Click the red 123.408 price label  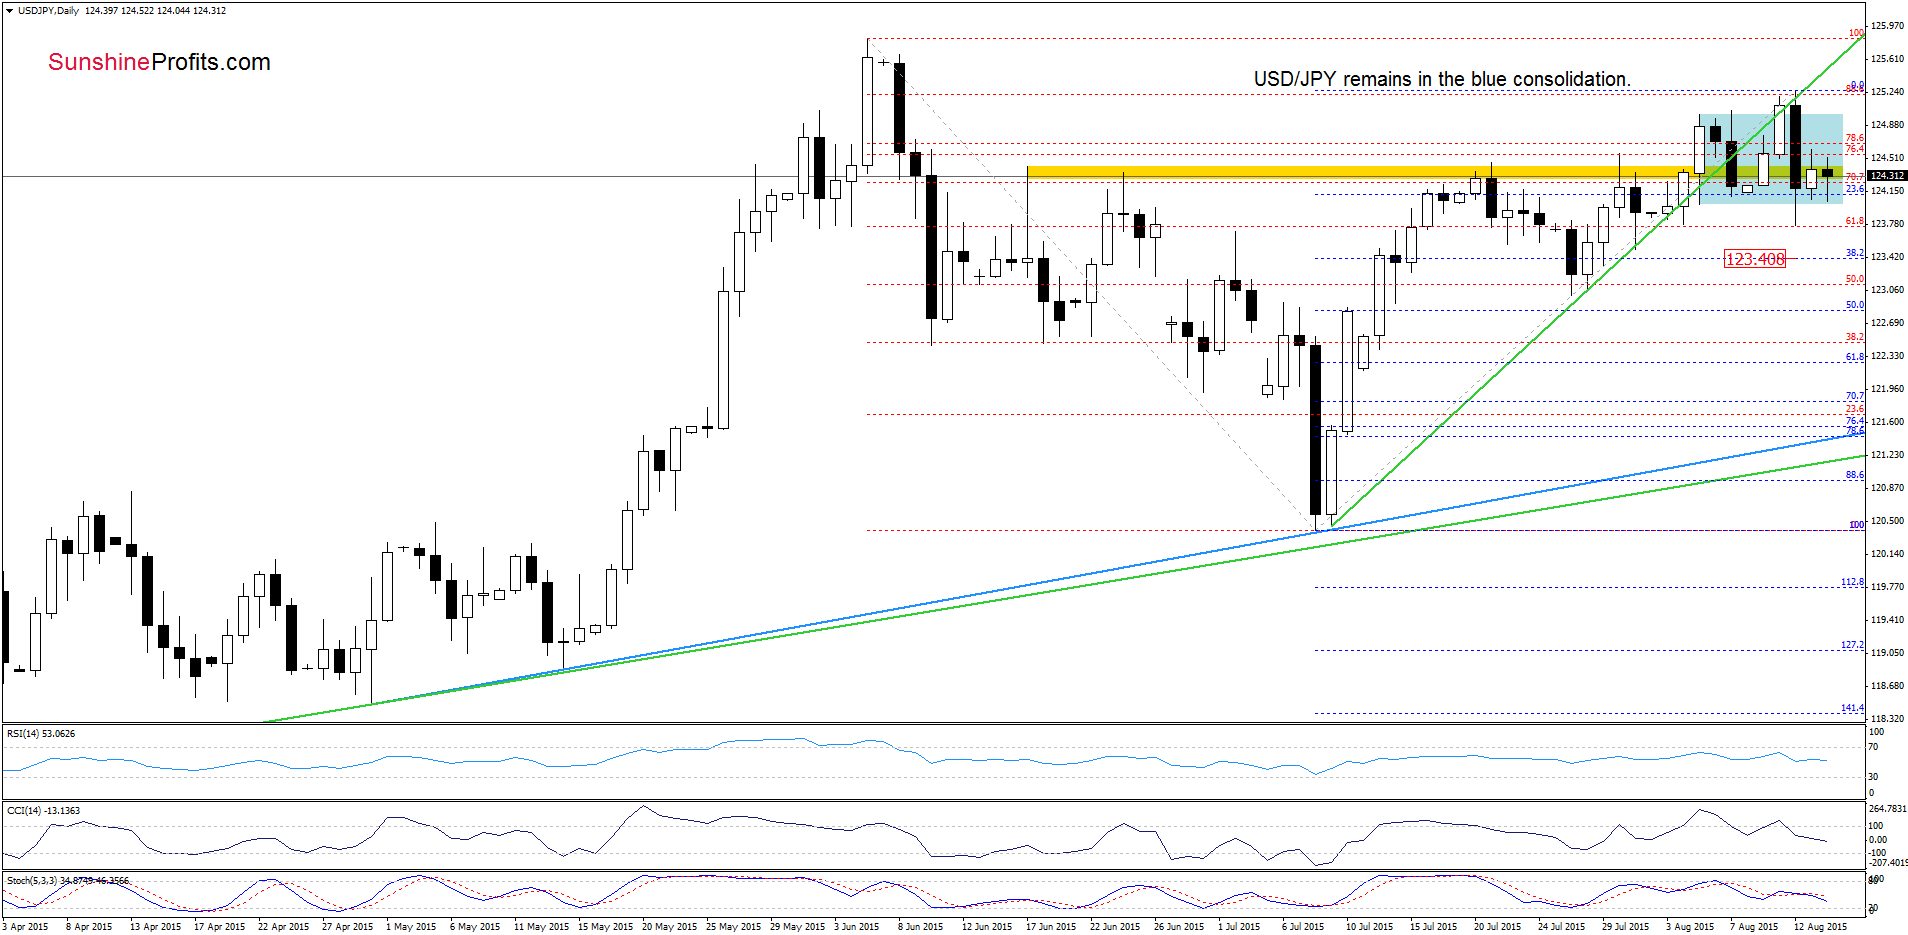pyautogui.click(x=1755, y=259)
